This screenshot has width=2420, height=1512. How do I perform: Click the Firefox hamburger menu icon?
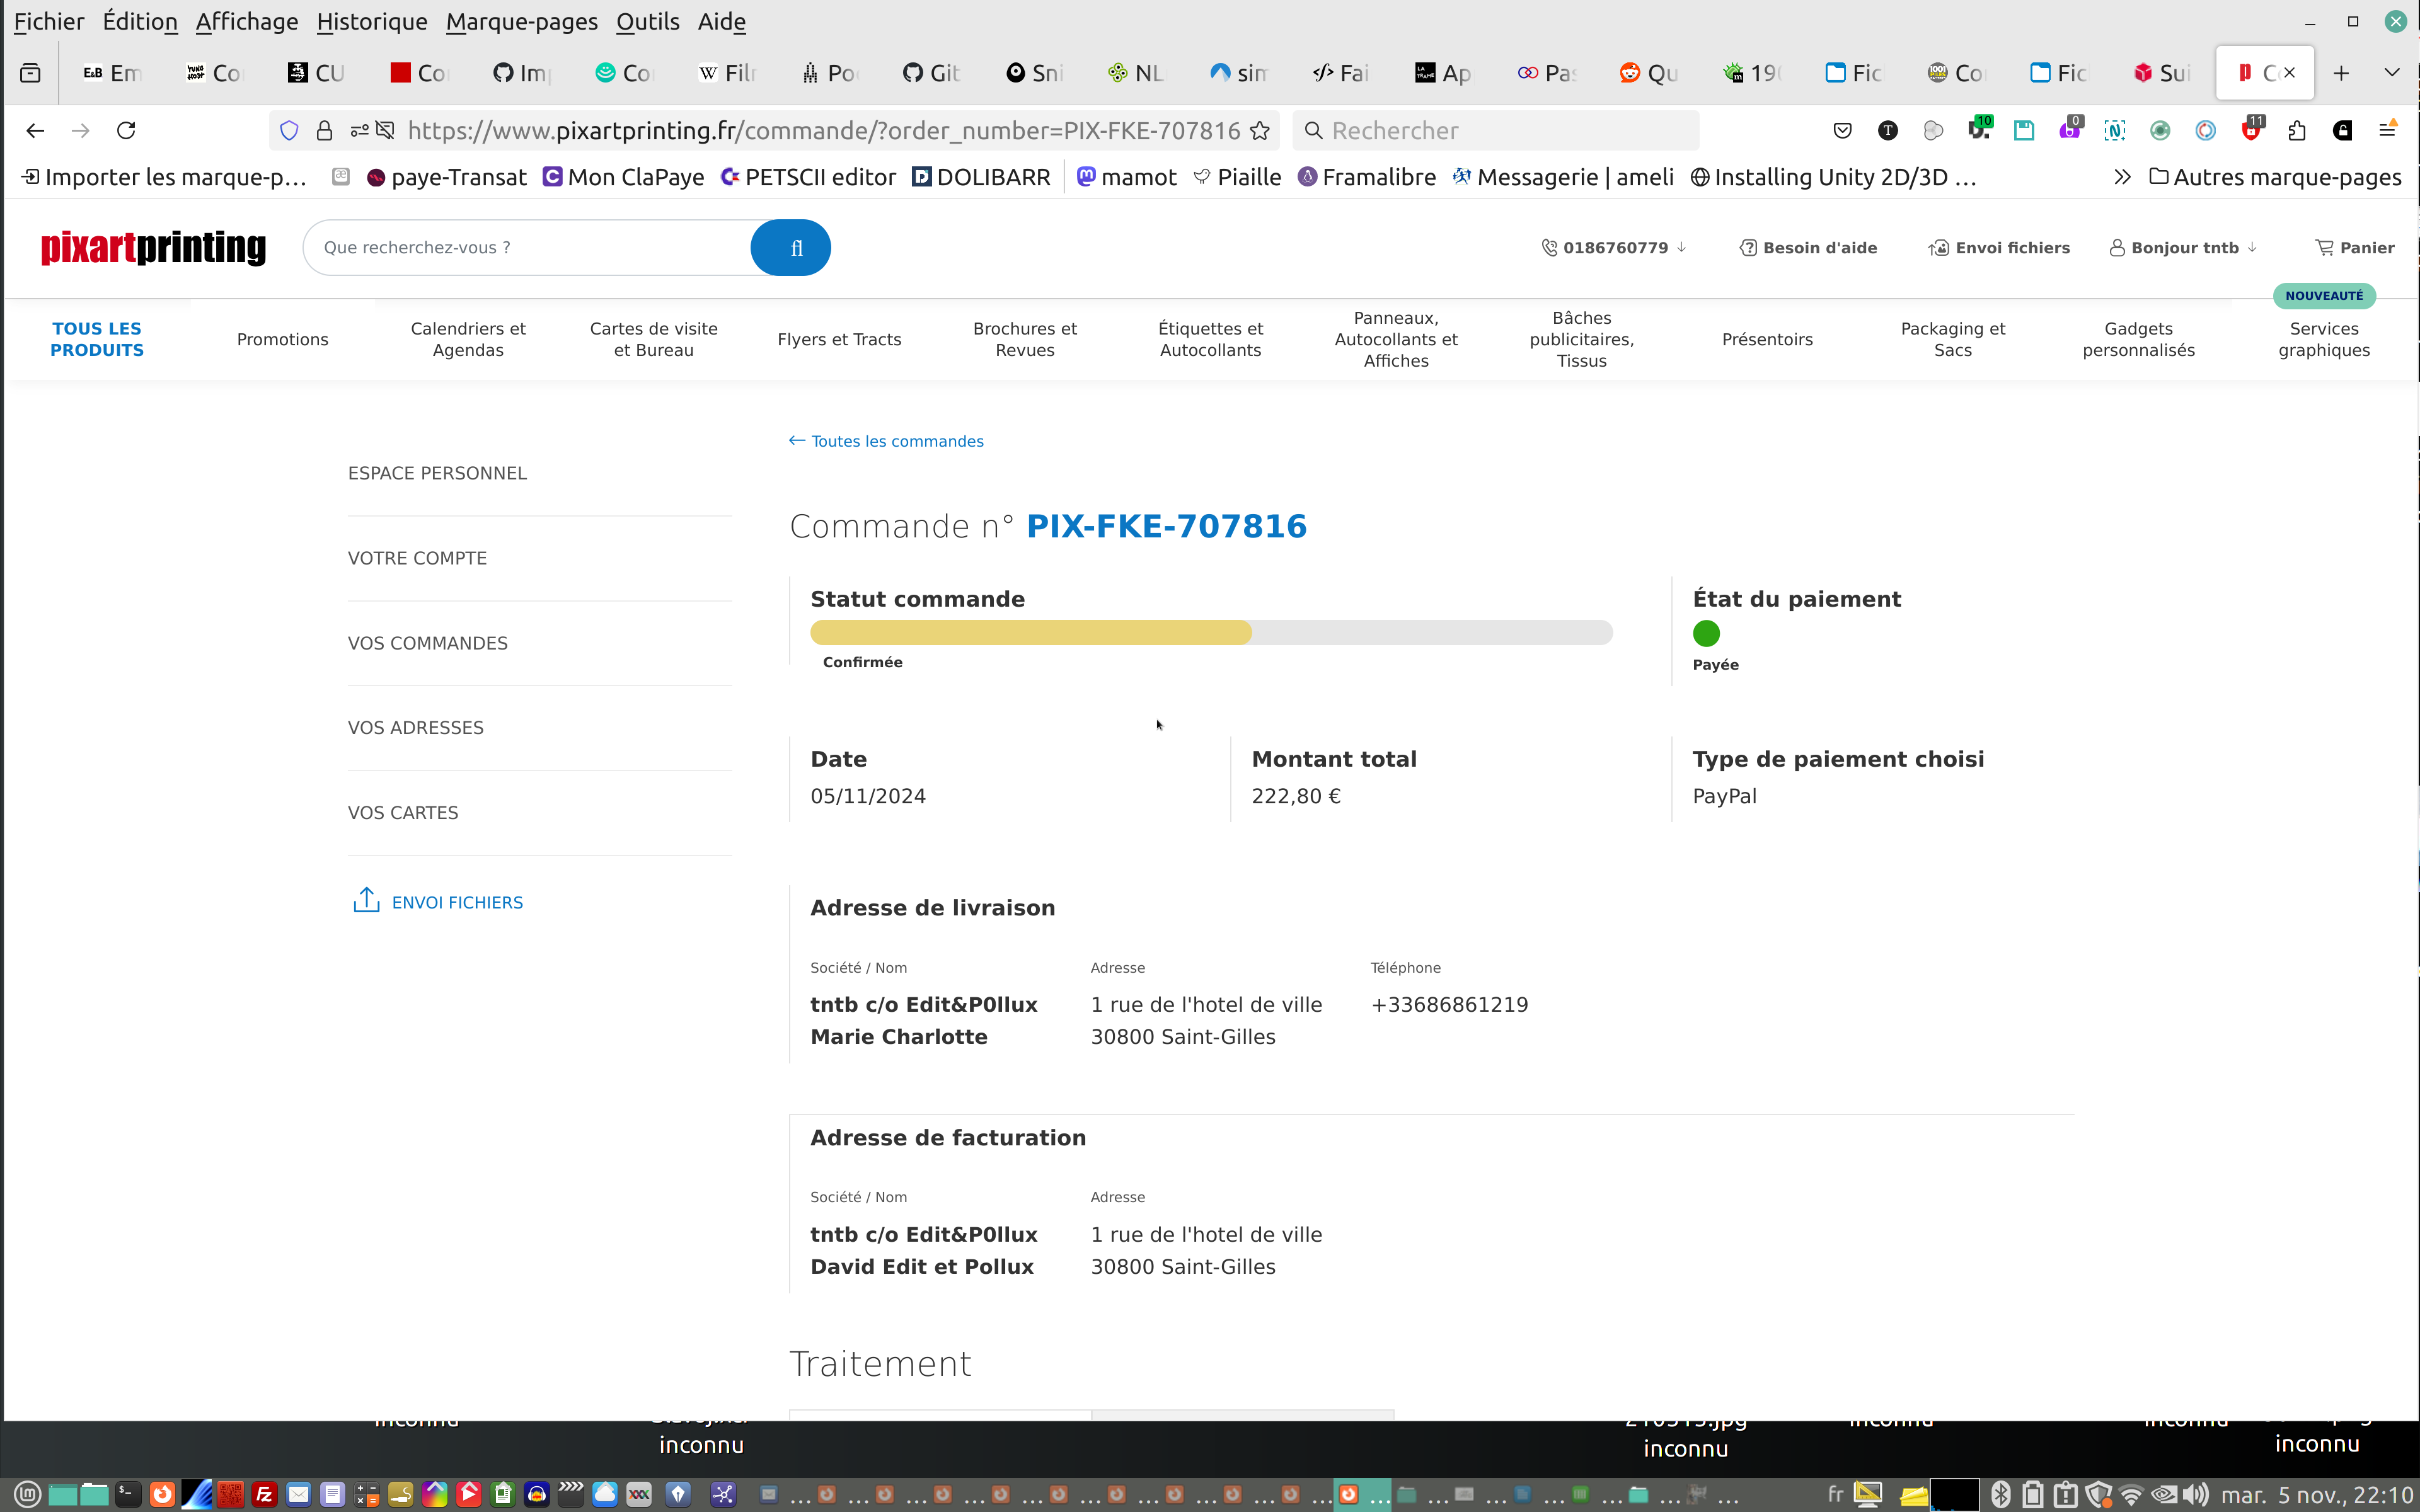click(x=2387, y=131)
